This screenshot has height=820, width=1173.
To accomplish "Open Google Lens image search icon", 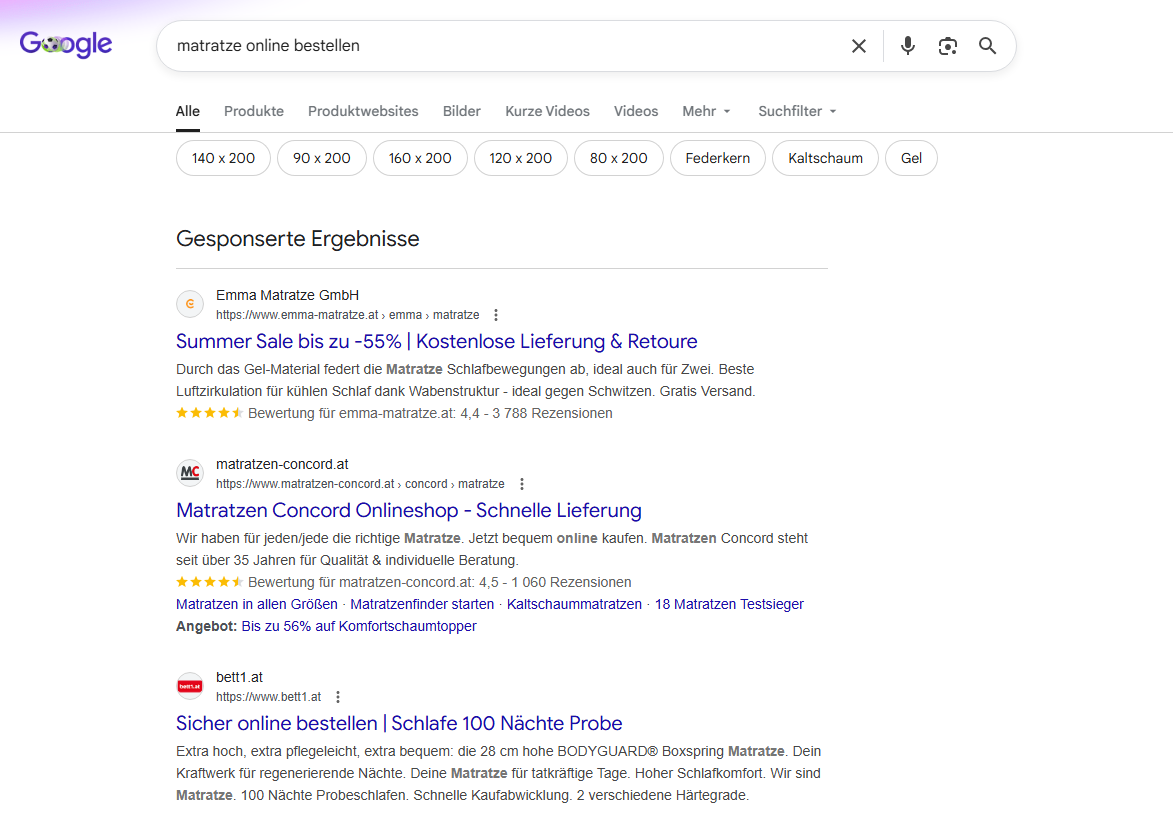I will coord(948,46).
